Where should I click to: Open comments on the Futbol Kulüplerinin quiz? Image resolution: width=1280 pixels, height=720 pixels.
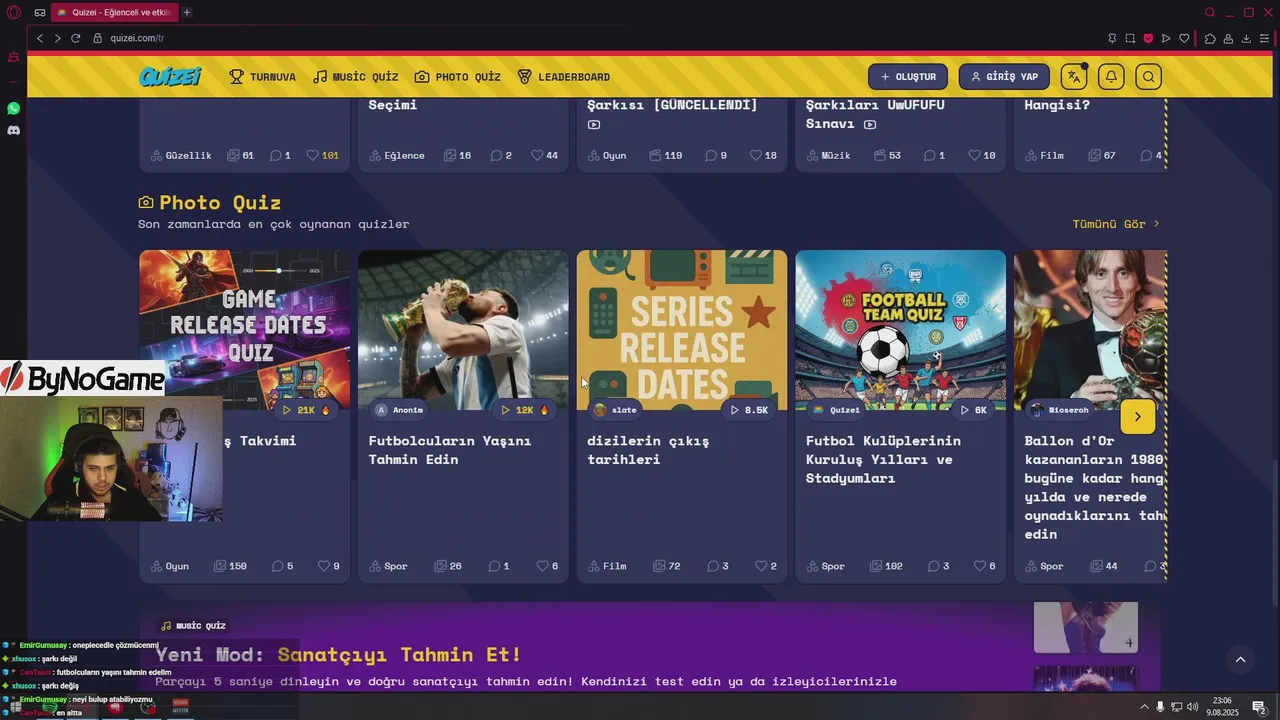(x=938, y=566)
